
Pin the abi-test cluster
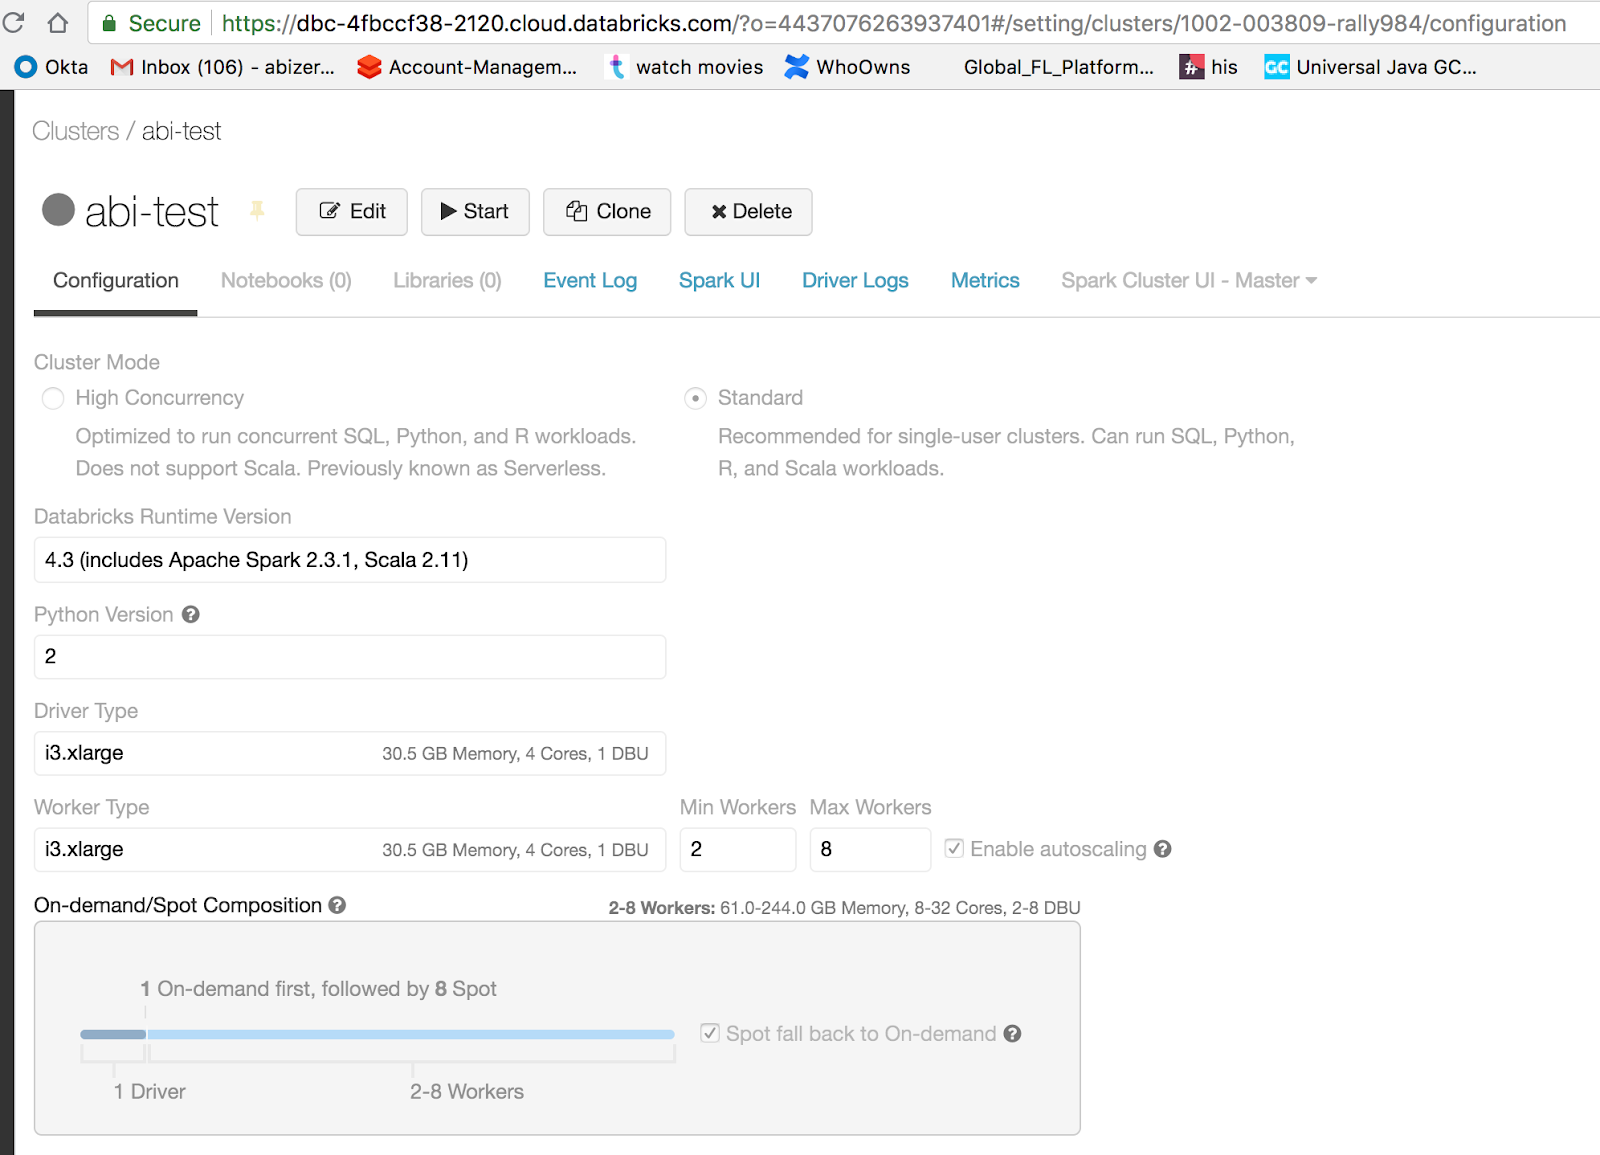point(258,211)
